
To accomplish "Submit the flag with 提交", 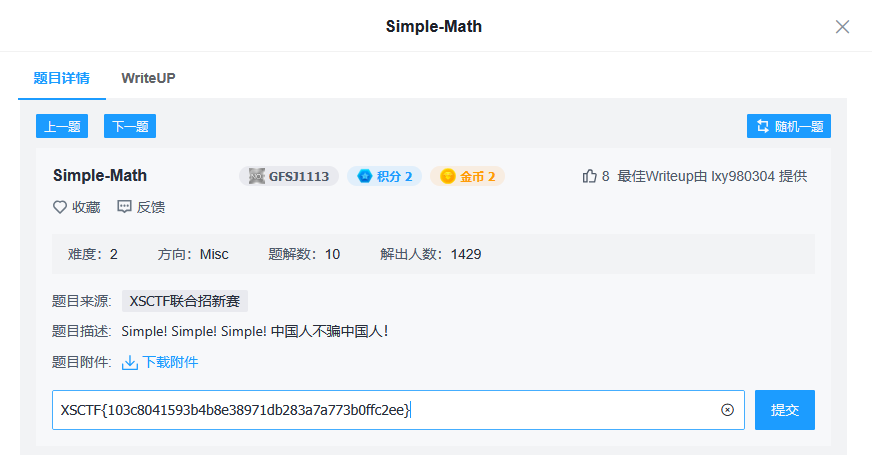I will [x=785, y=410].
